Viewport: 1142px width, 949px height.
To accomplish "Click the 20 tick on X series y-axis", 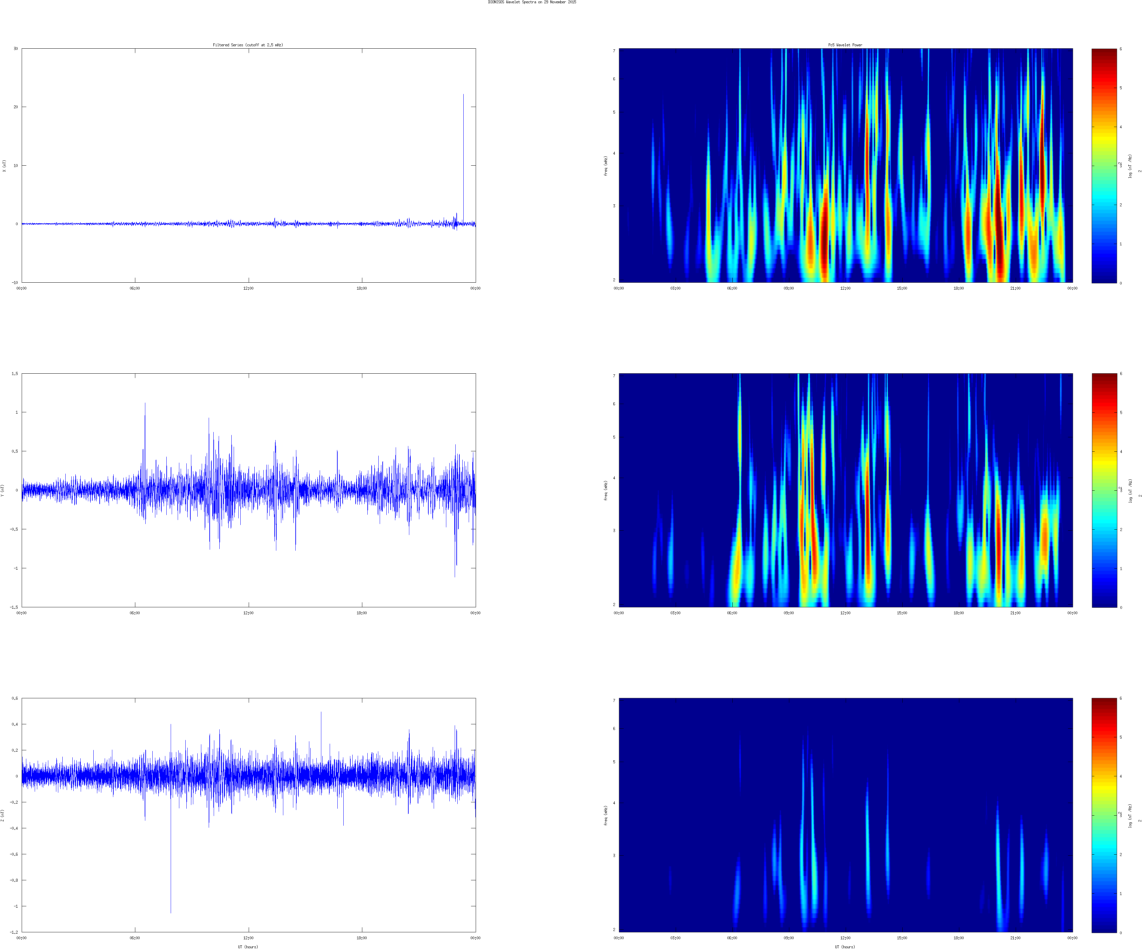I will [15, 107].
